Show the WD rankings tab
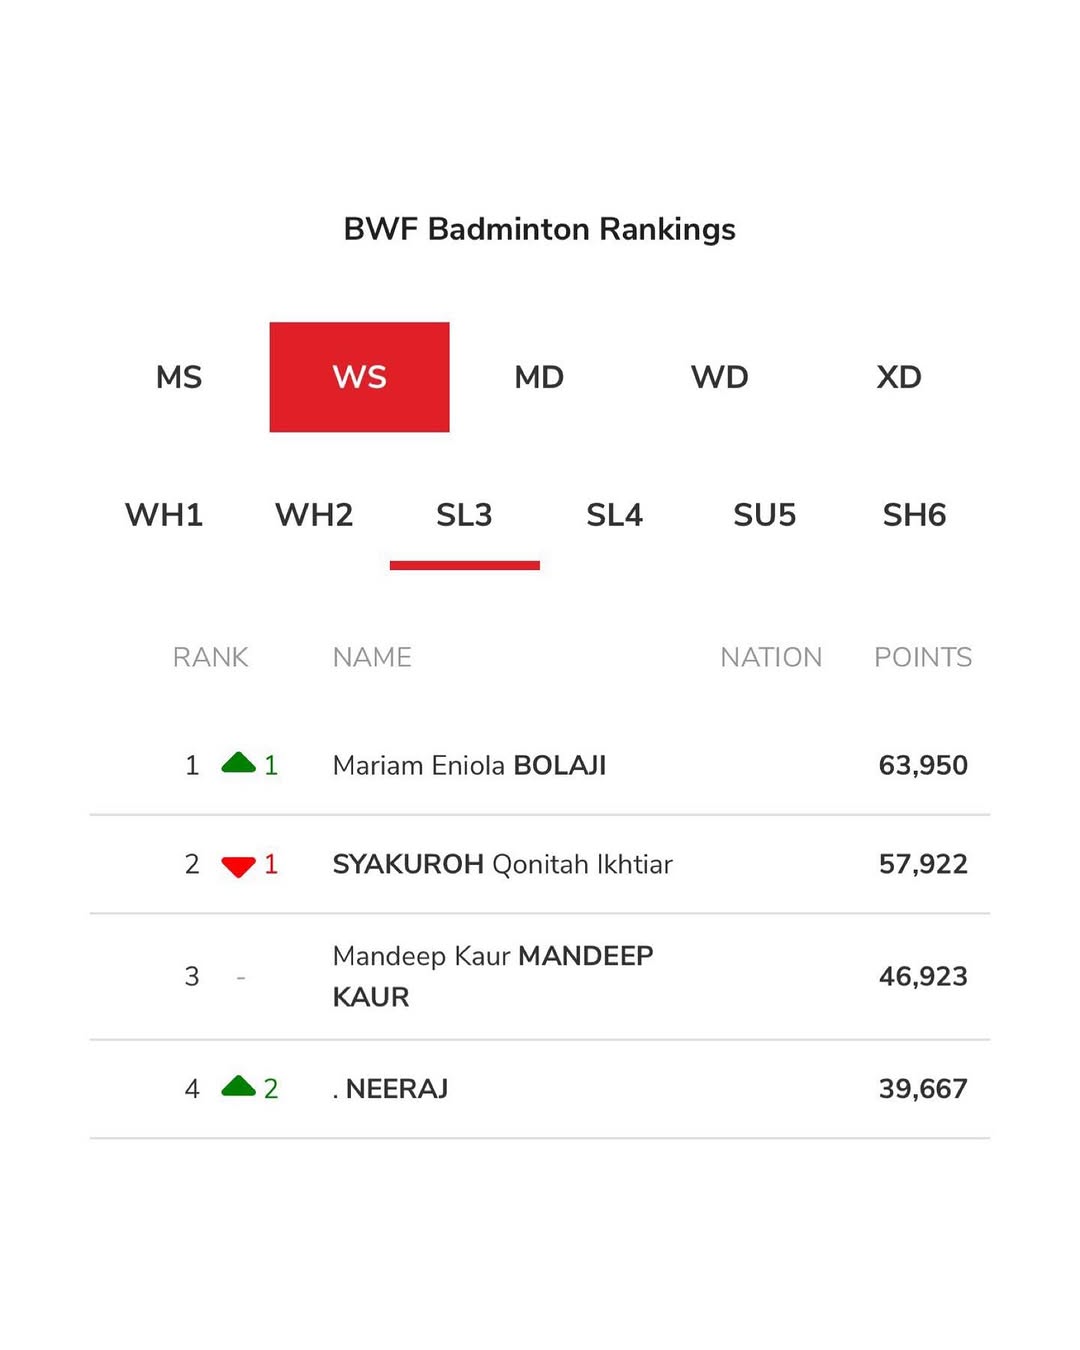Screen dimensions: 1080x1350 [x=719, y=377]
